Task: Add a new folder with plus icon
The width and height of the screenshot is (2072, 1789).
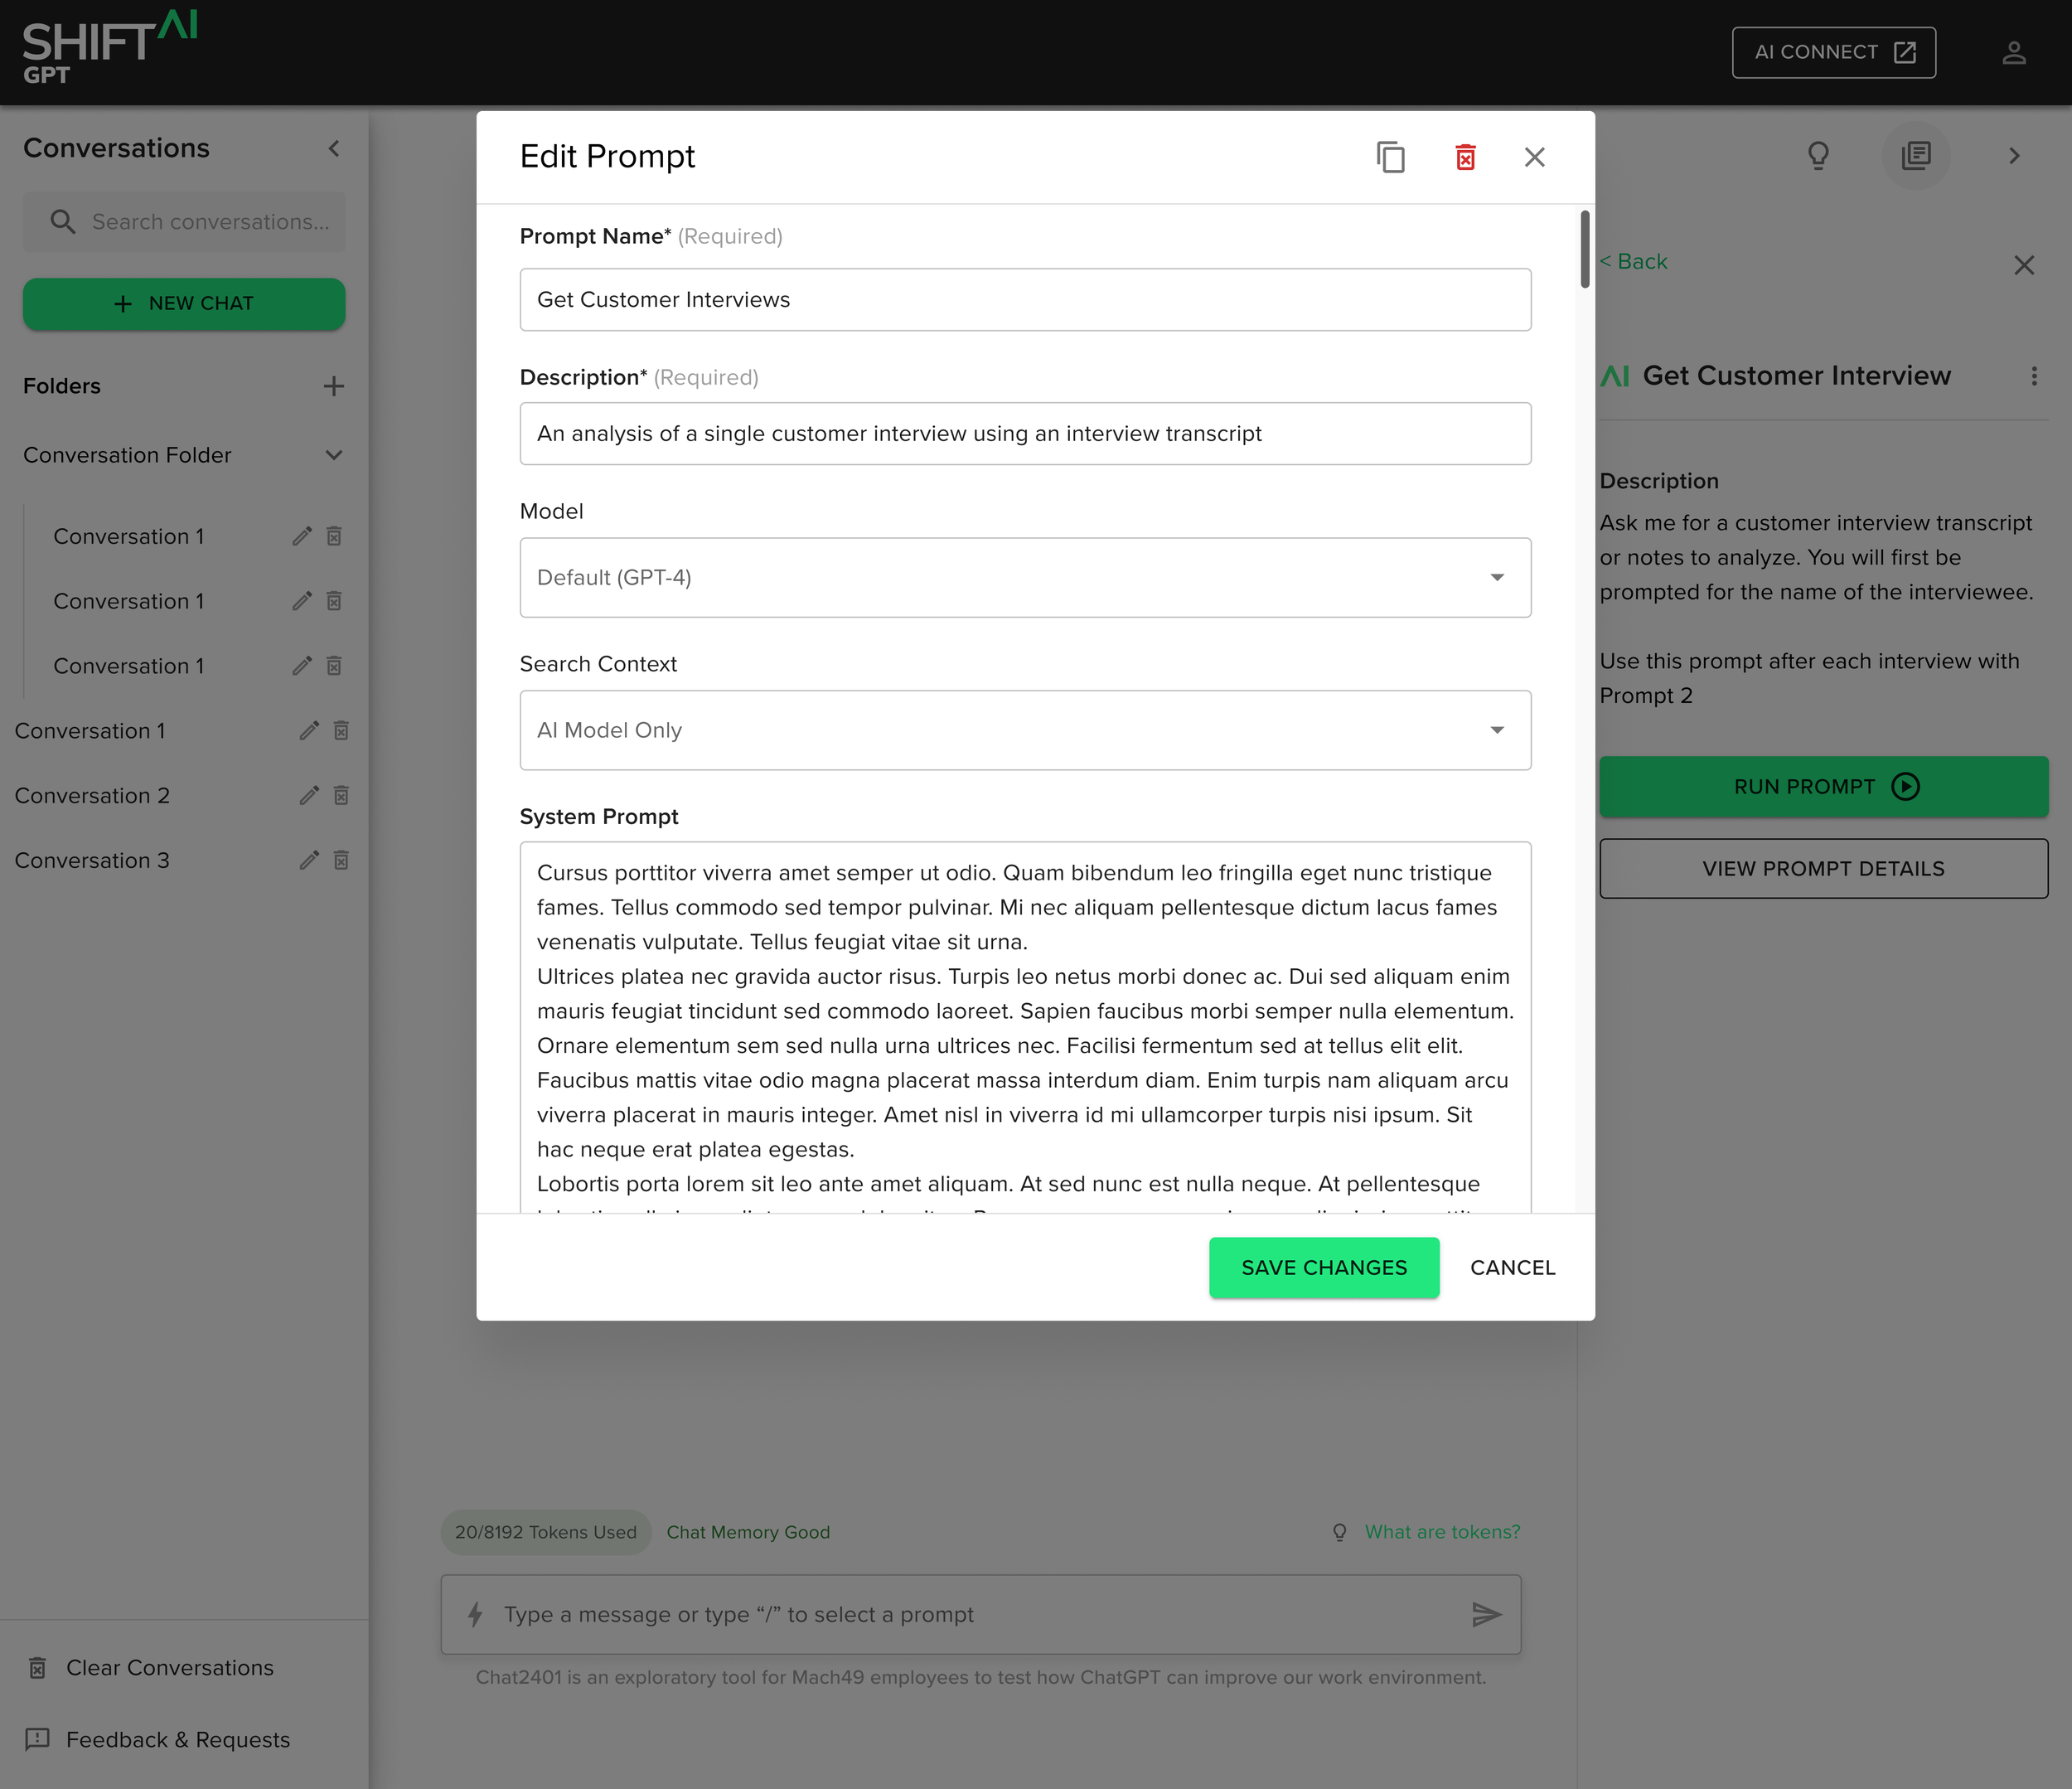Action: click(x=334, y=386)
